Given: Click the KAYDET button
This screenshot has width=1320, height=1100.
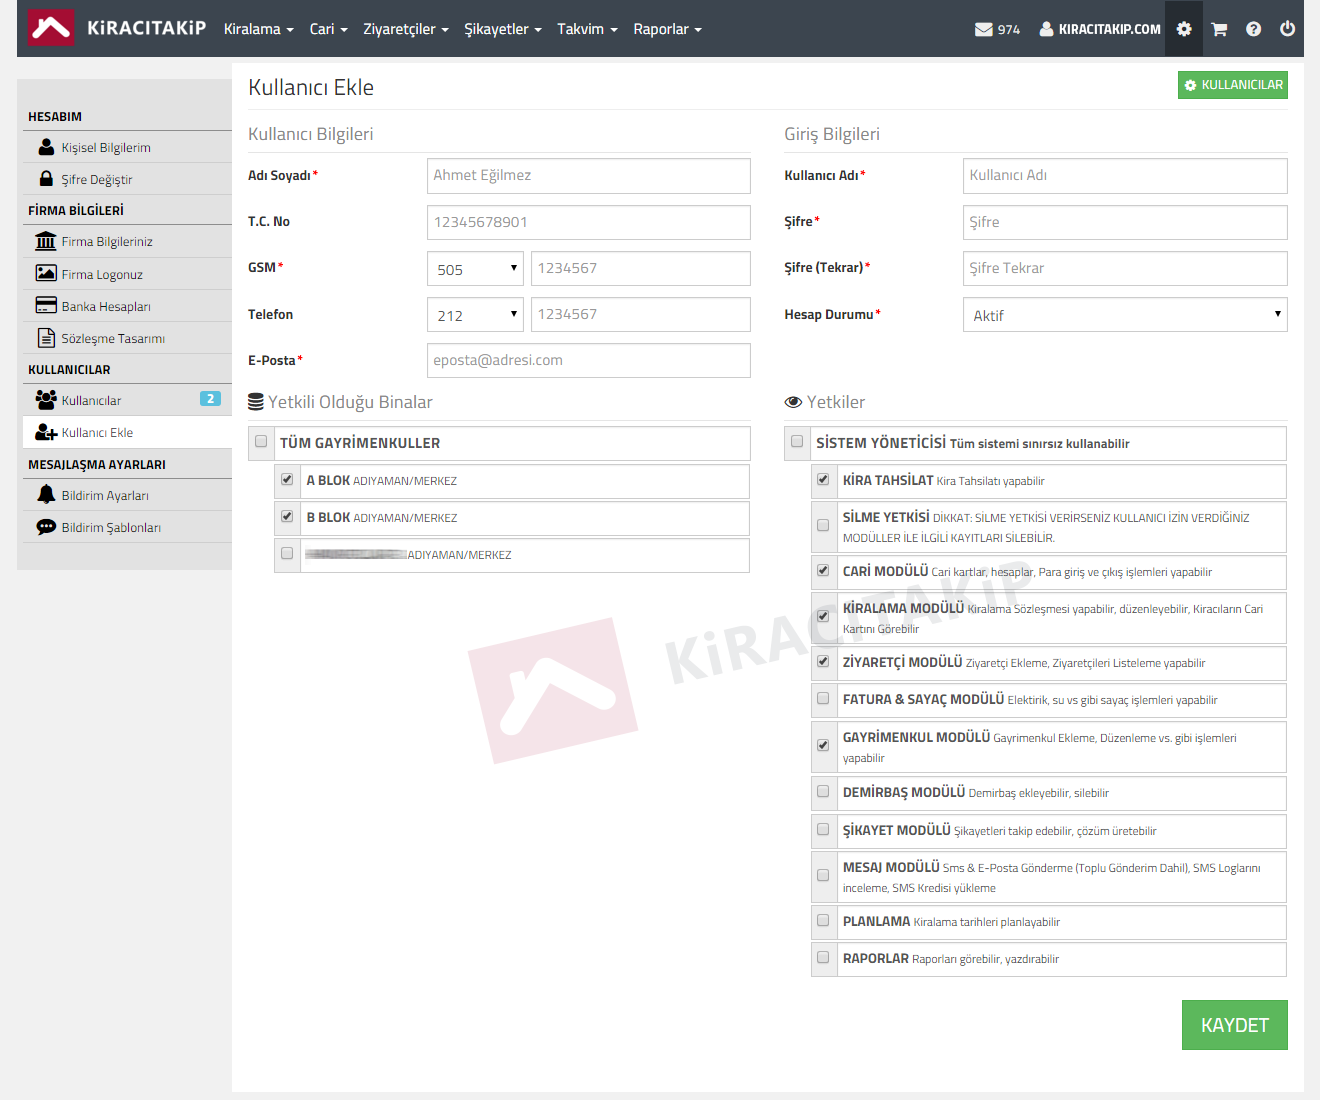Looking at the screenshot, I should 1234,1025.
